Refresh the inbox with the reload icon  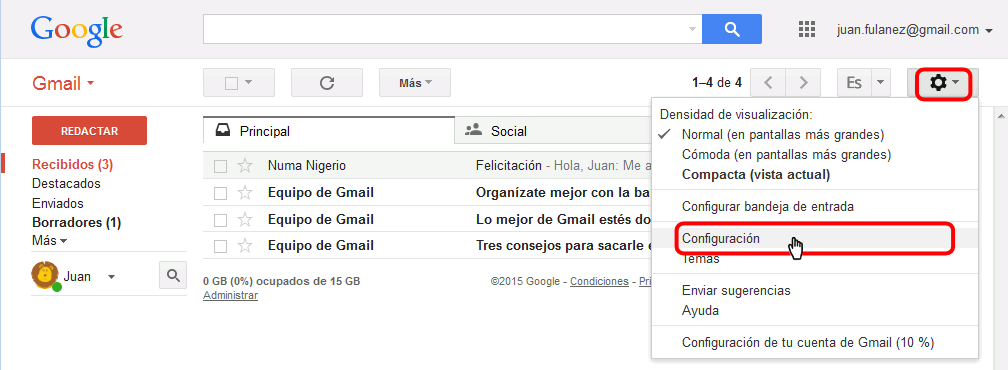coord(327,83)
